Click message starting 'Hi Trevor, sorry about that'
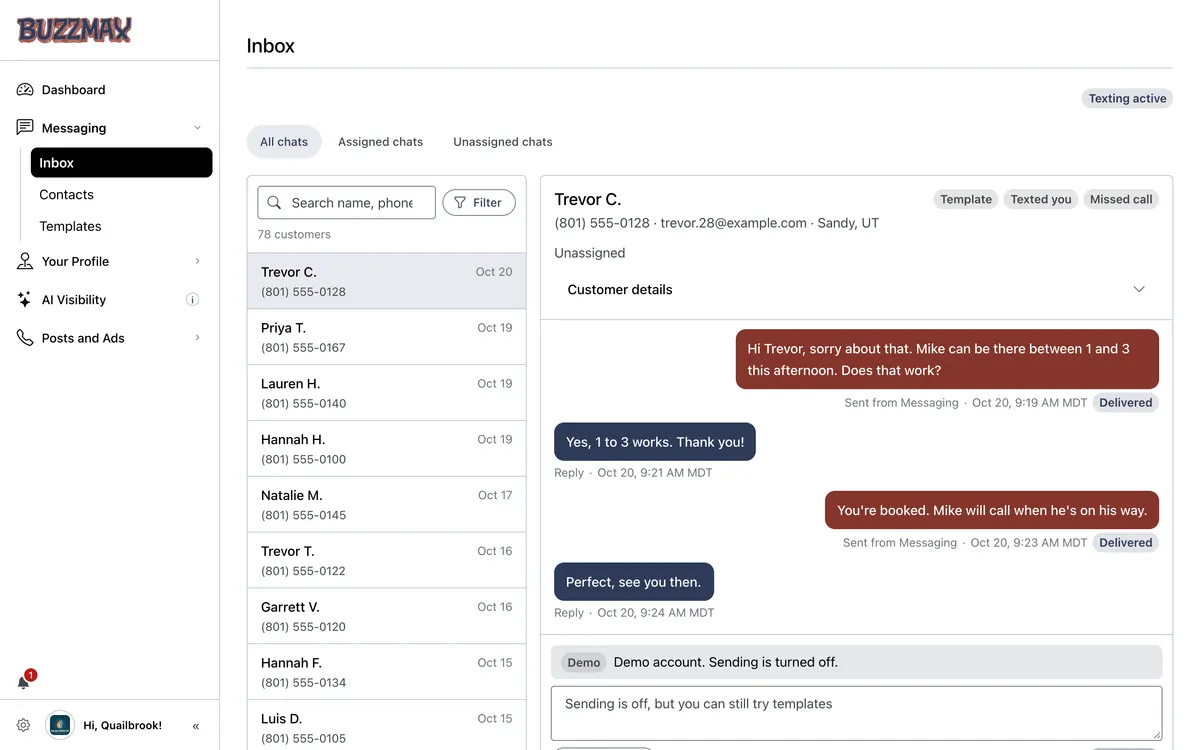The height and width of the screenshot is (750, 1200). (947, 359)
